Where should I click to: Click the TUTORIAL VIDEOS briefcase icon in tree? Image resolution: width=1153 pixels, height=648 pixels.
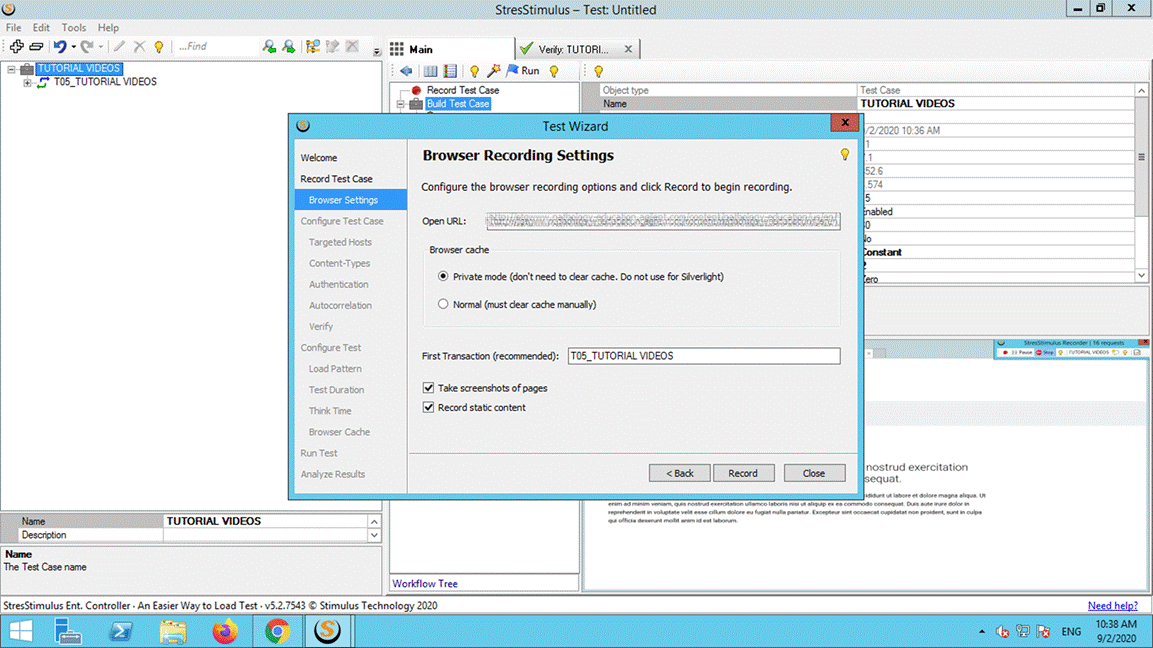pos(27,68)
